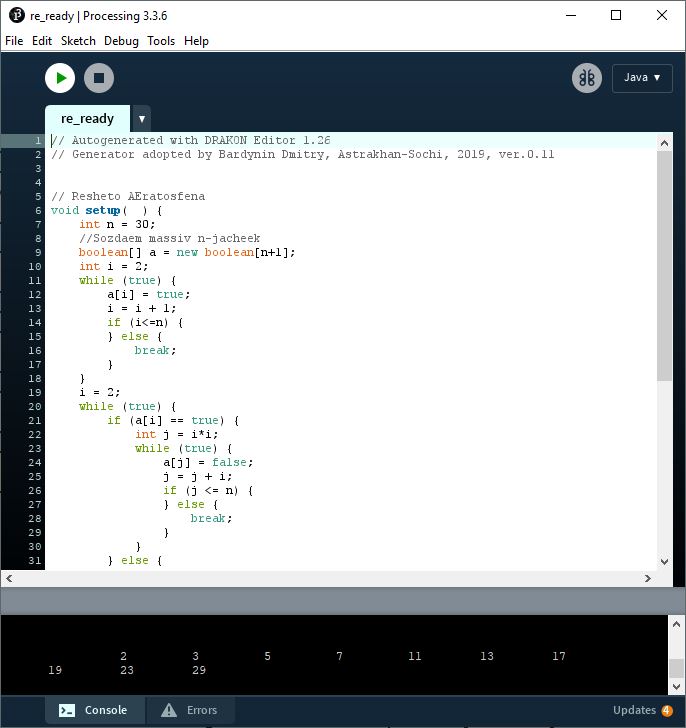
Task: Open the Java mode dropdown
Action: (x=641, y=78)
